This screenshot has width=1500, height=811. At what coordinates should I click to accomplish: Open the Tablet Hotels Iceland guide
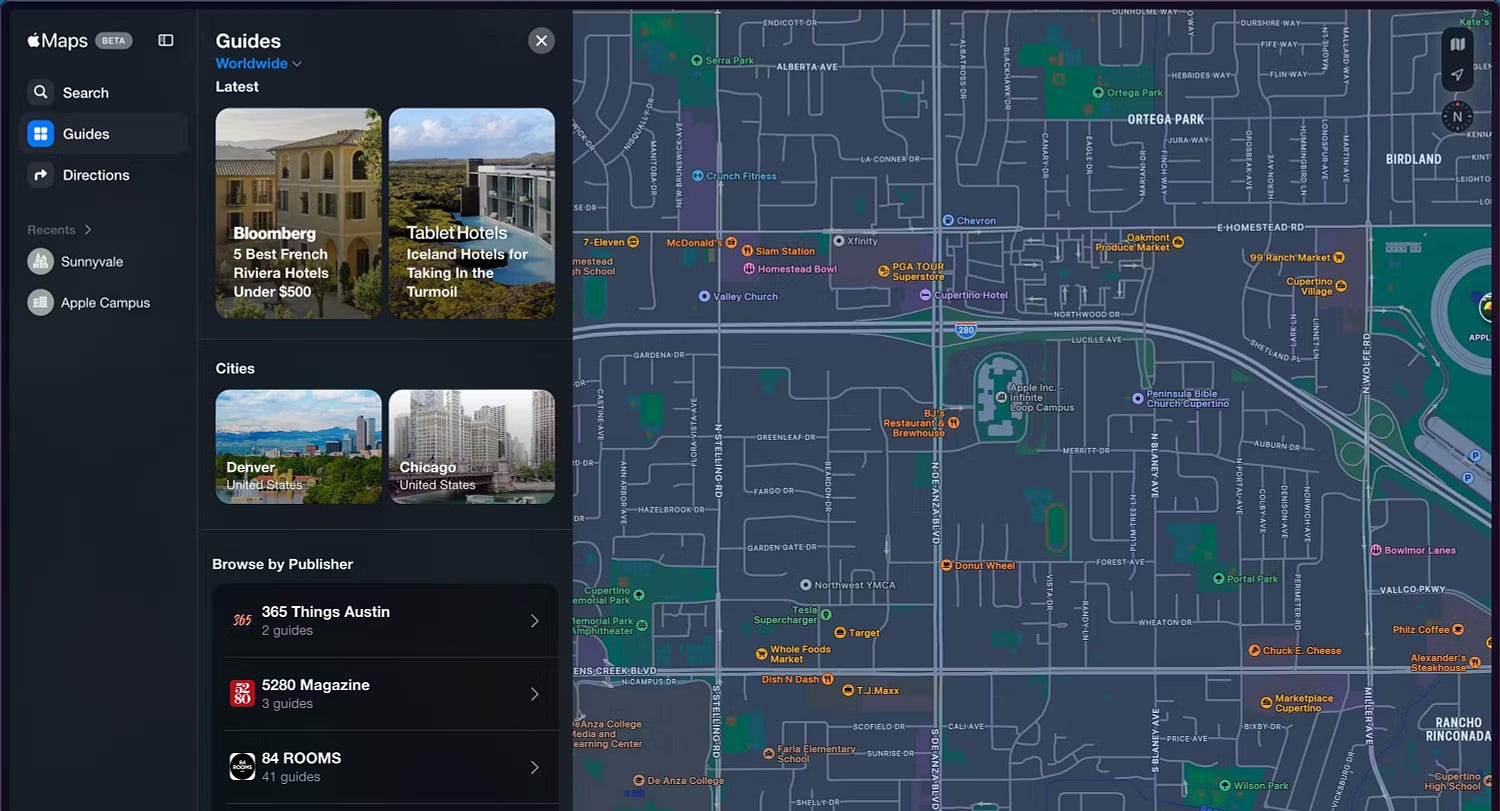[472, 213]
